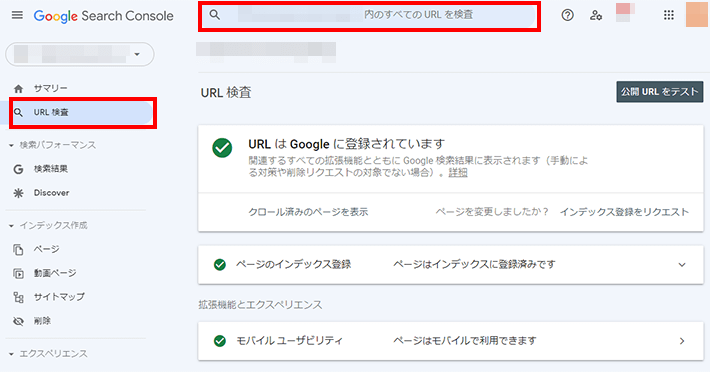Open the account avatar
The image size is (710, 372).
click(697, 14)
